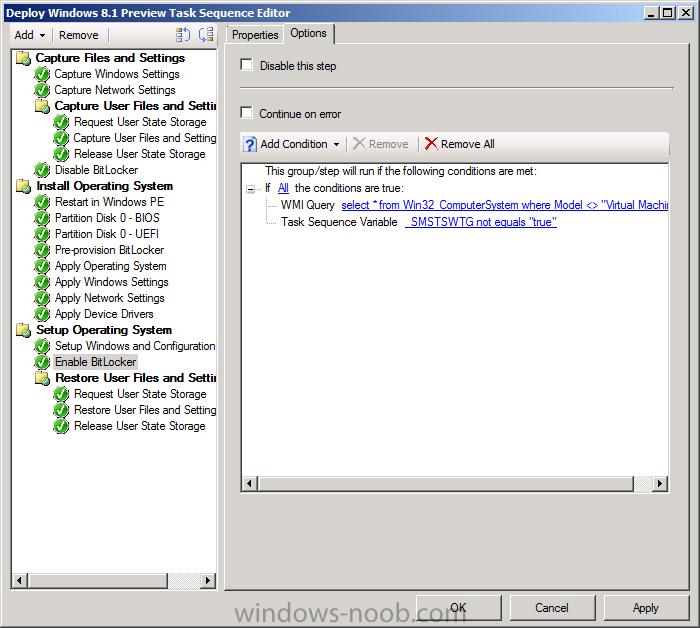Click the move step up icon

coord(183,35)
